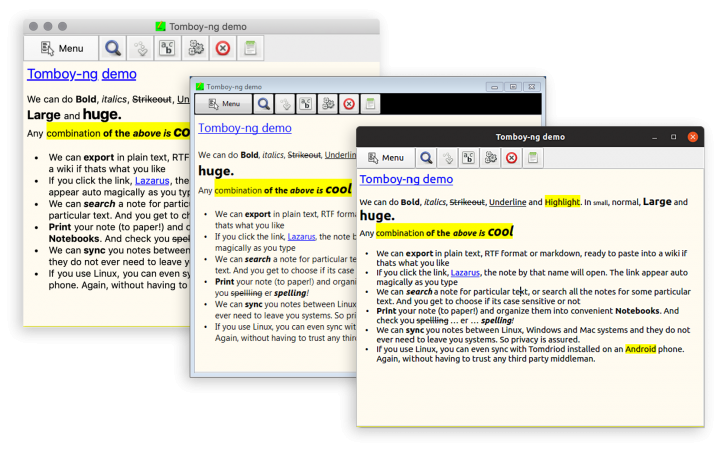Click the bold 'huge.' text in the macOS window

(x=102, y=114)
